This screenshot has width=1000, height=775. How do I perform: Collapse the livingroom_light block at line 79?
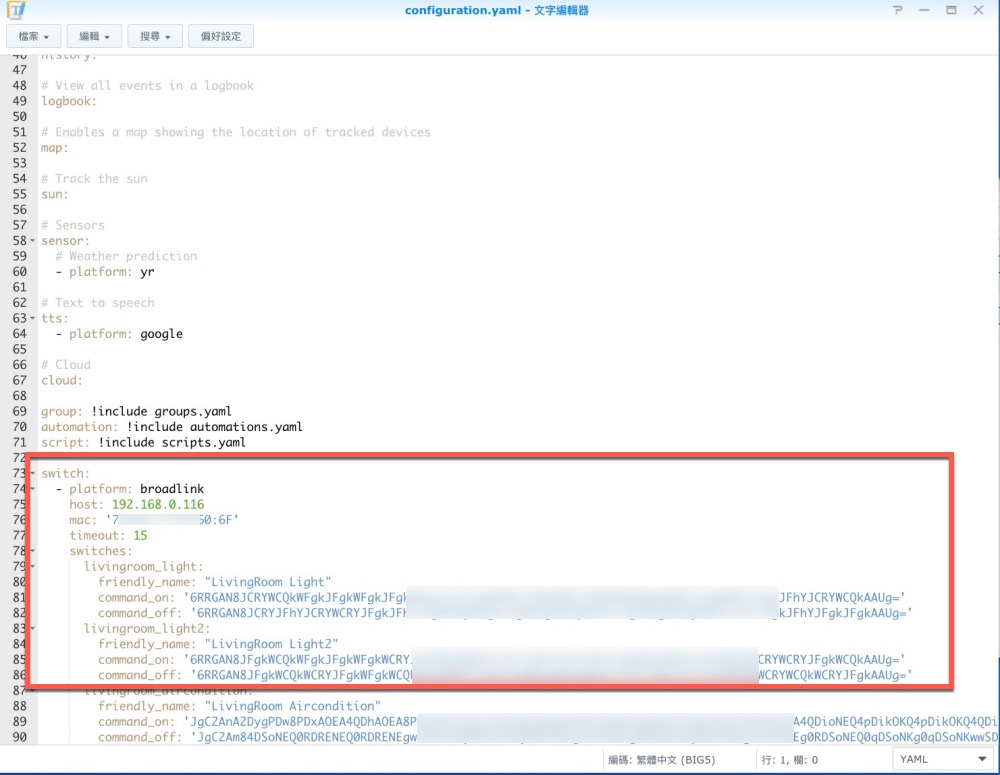click(x=34, y=567)
